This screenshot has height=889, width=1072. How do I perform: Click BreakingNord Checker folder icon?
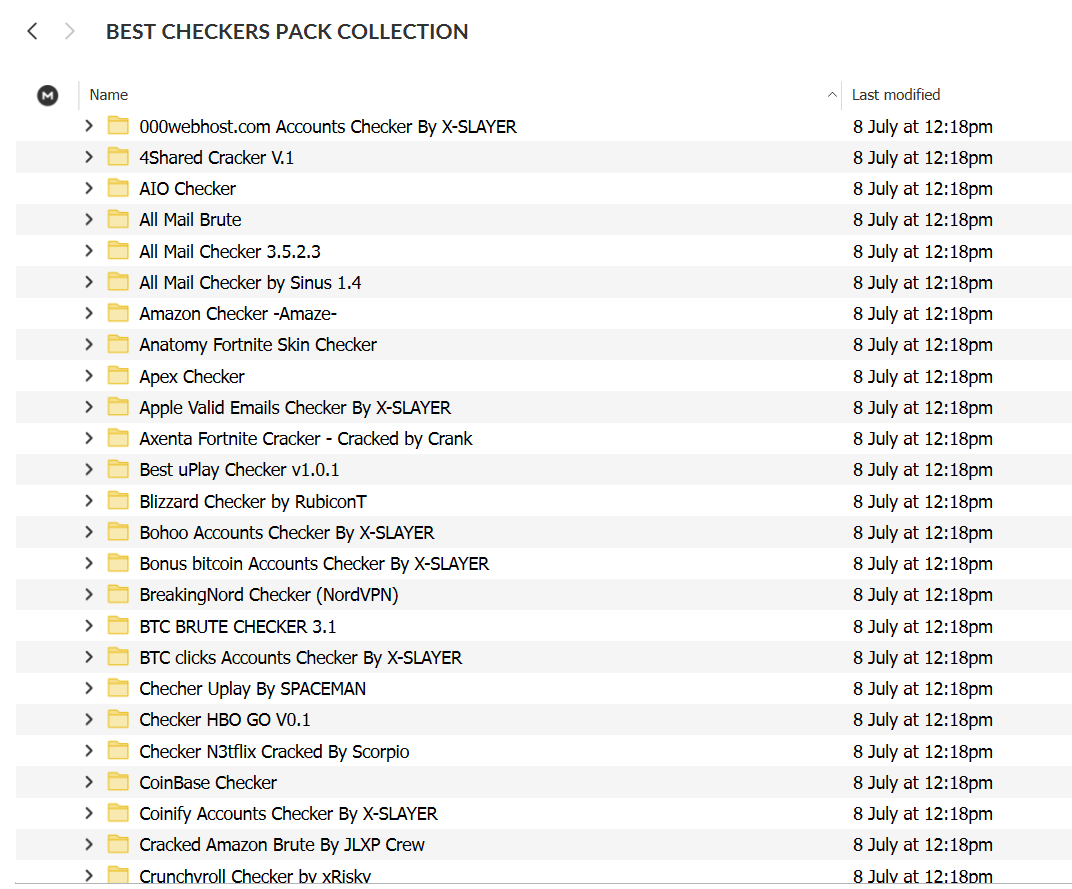(x=118, y=594)
